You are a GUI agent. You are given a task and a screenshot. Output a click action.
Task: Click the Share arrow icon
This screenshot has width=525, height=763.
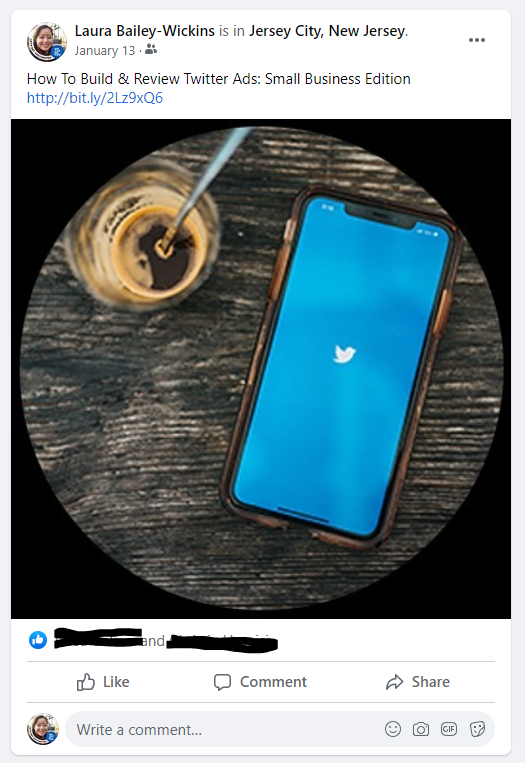395,682
